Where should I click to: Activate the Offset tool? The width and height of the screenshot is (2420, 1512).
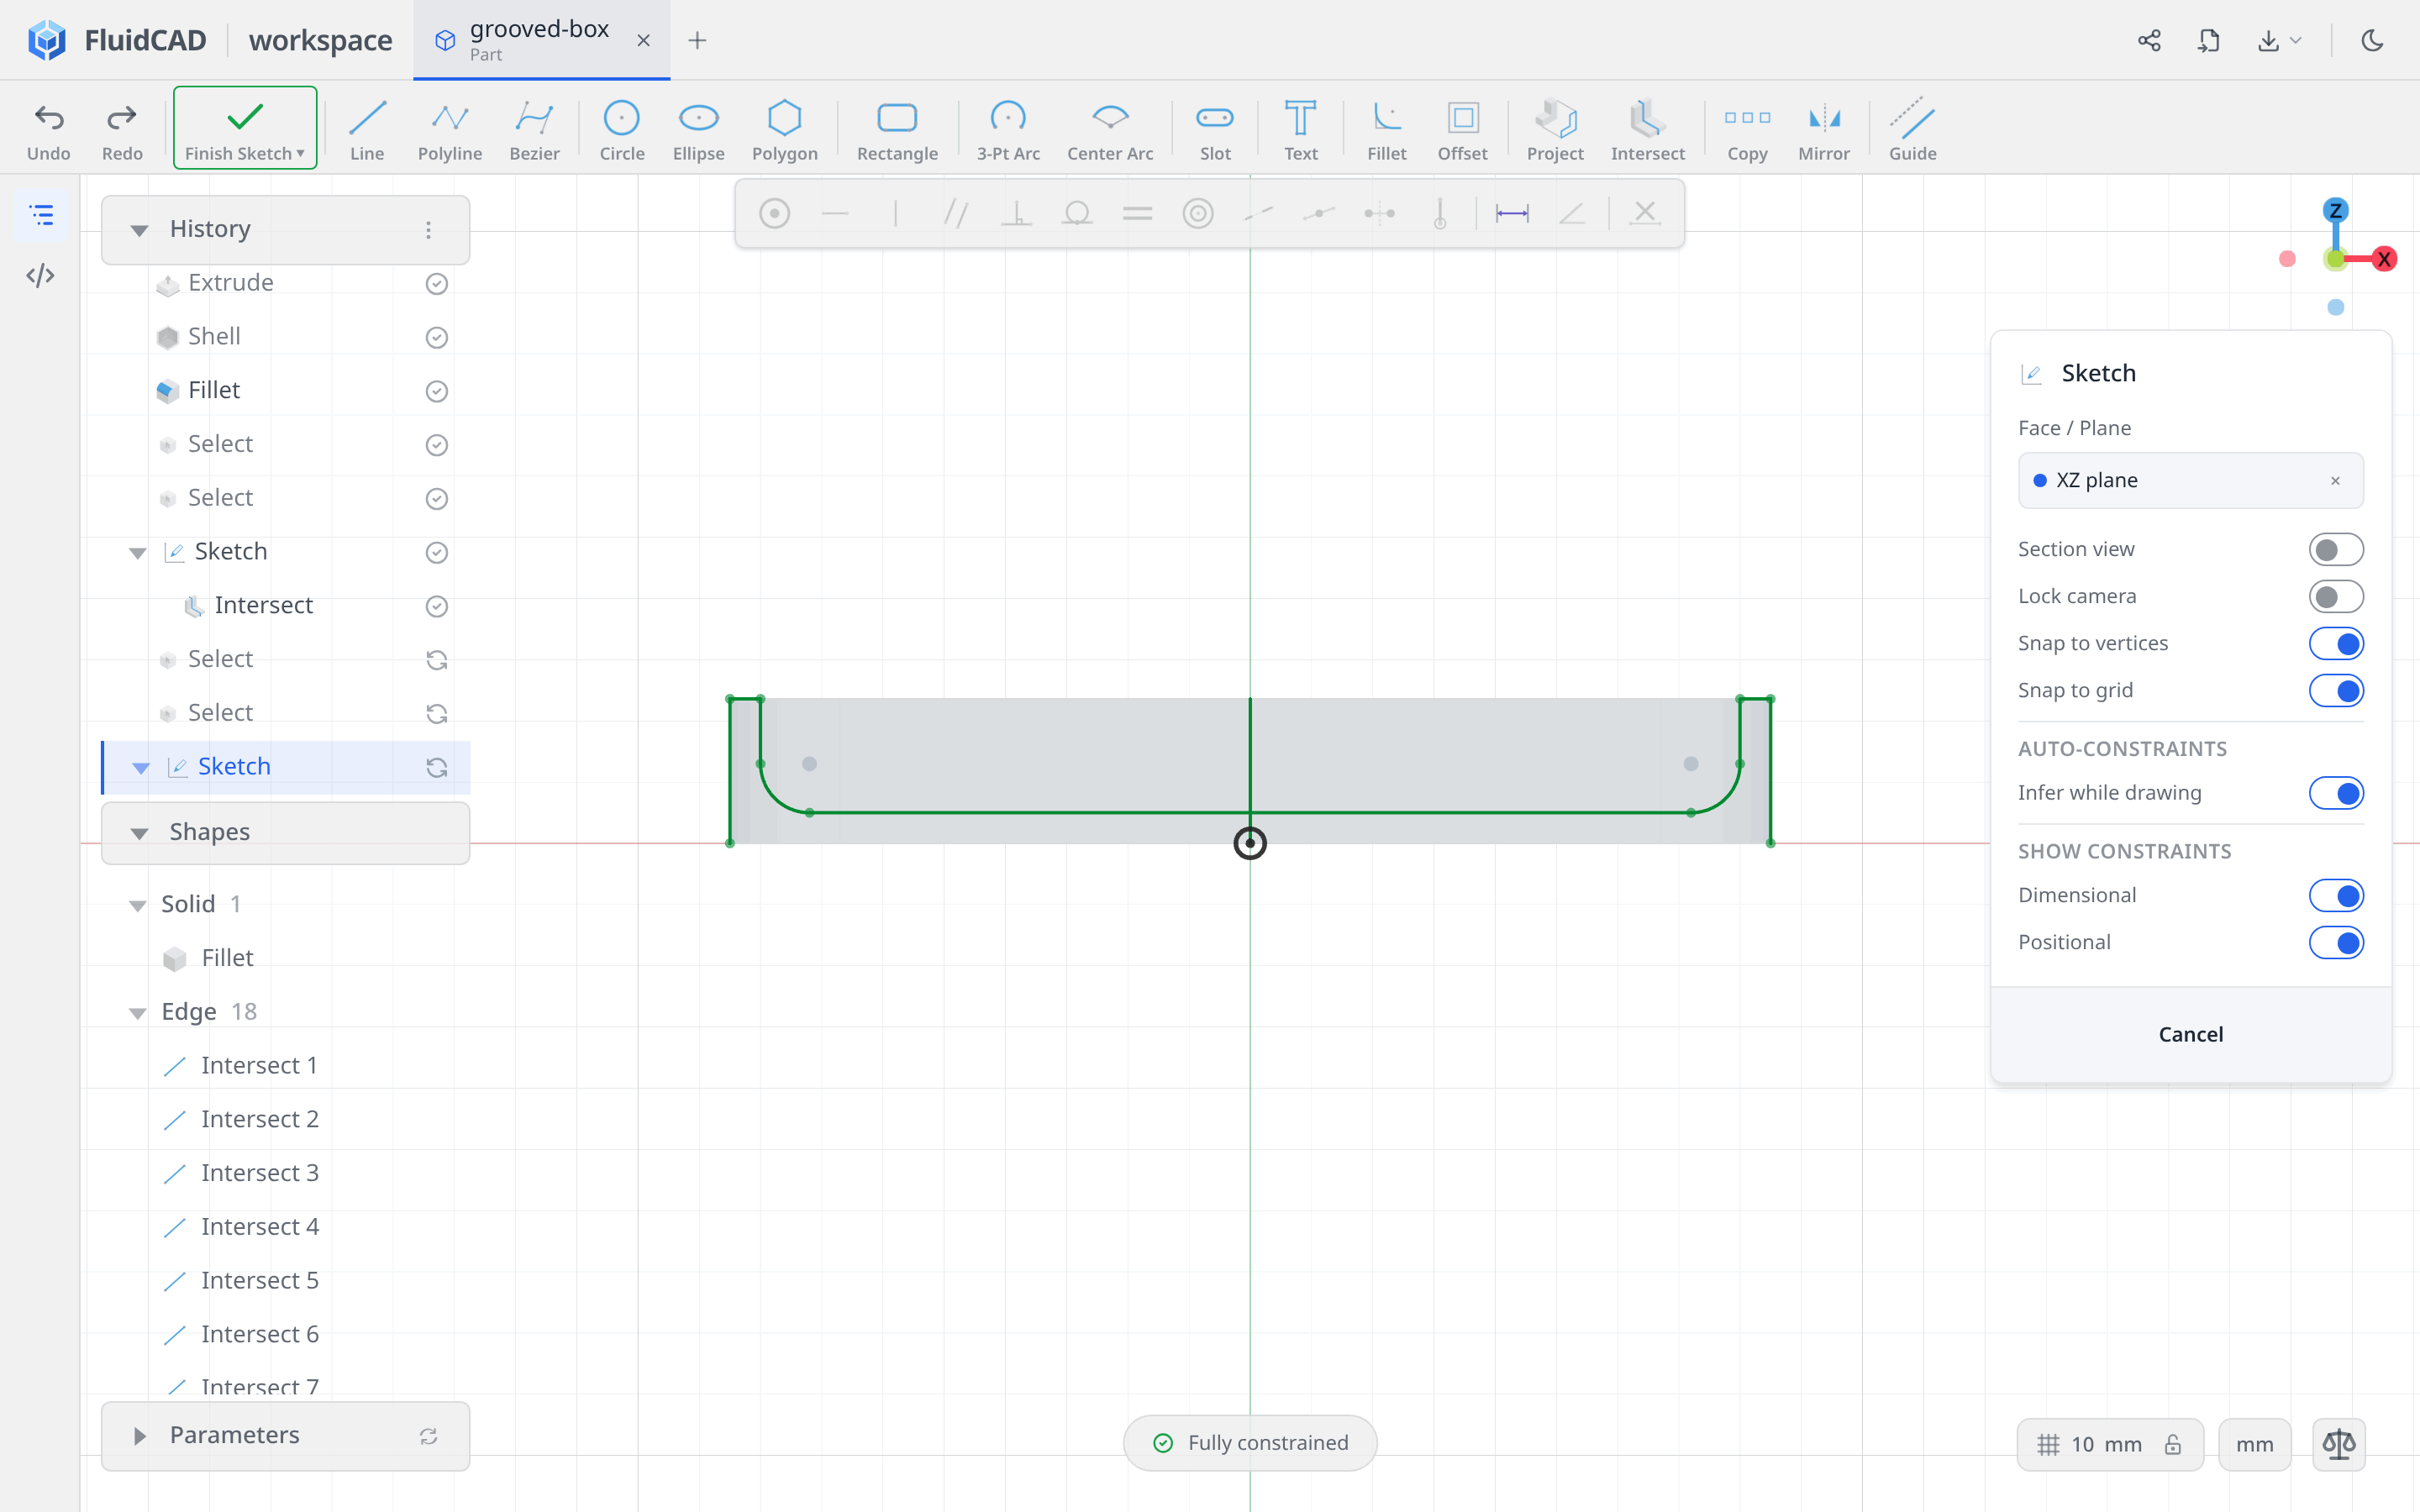(1462, 130)
